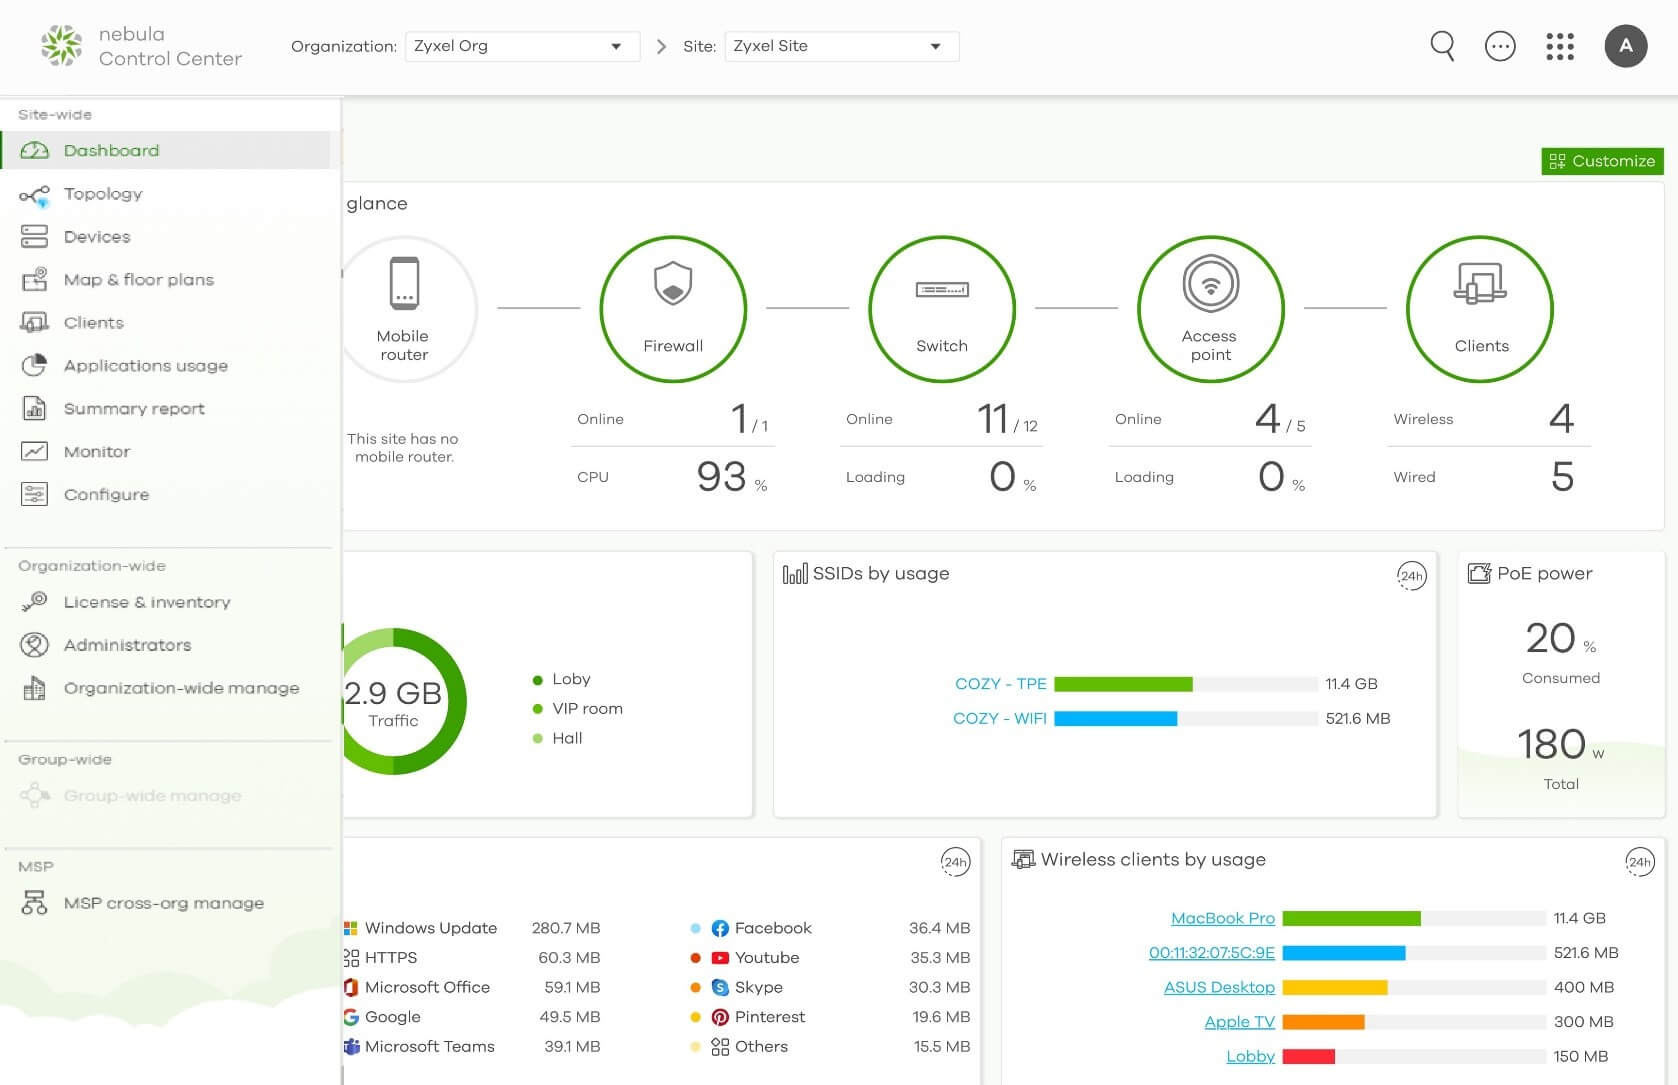1678x1085 pixels.
Task: Open Topology in the sidebar
Action: point(103,194)
